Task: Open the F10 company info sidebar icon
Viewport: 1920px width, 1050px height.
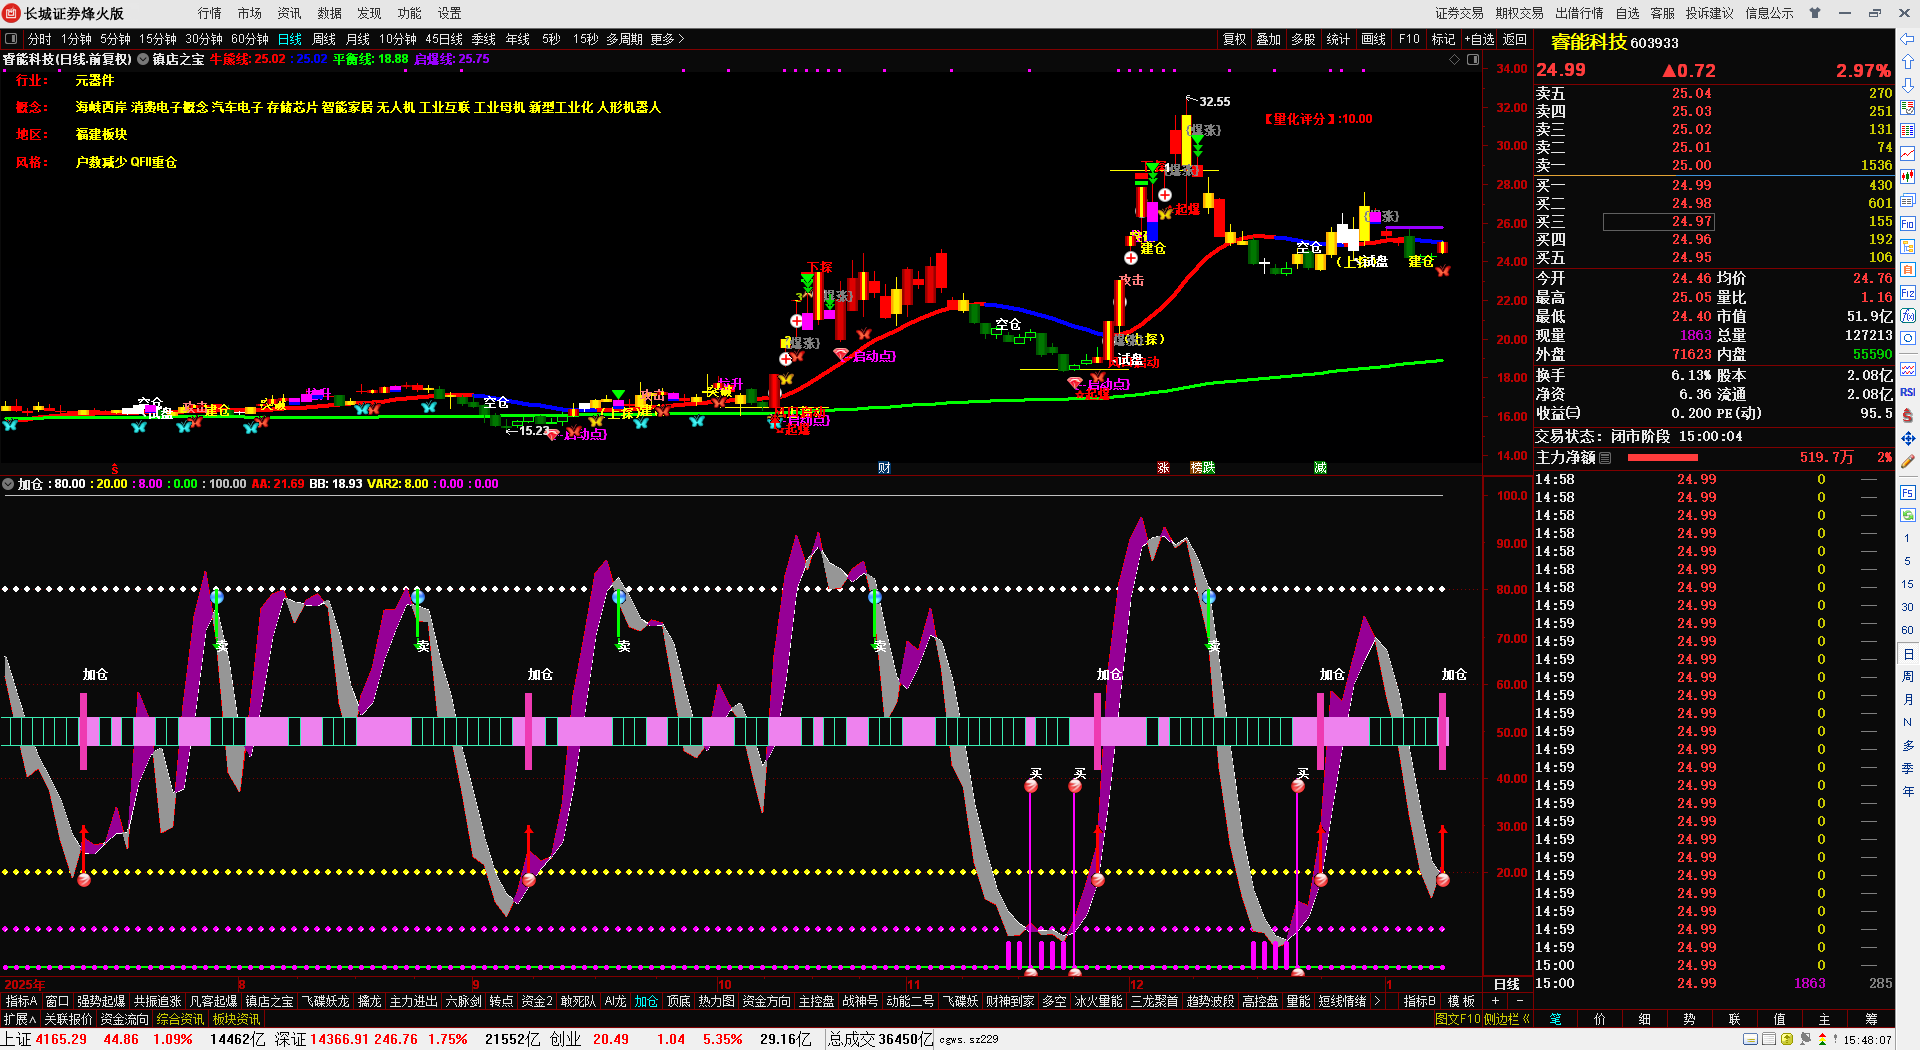Action: [1908, 224]
